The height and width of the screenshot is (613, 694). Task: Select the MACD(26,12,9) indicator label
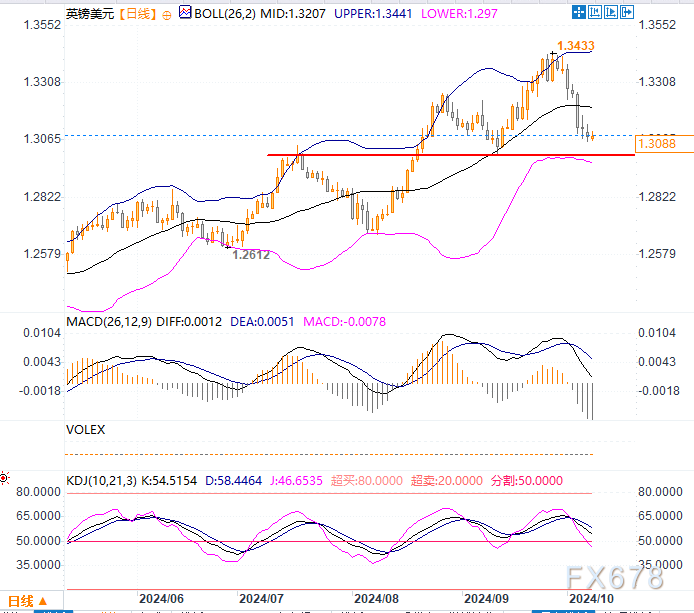click(x=109, y=322)
